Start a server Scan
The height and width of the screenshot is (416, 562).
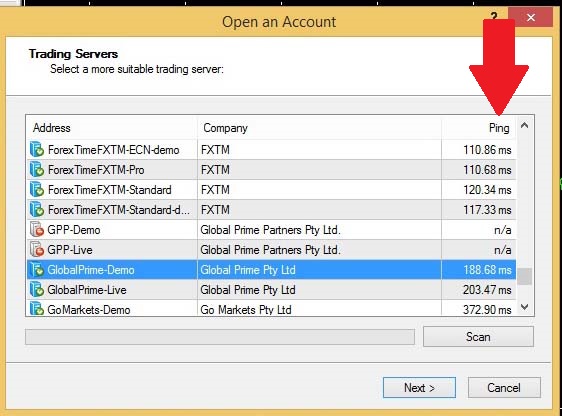[x=478, y=336]
